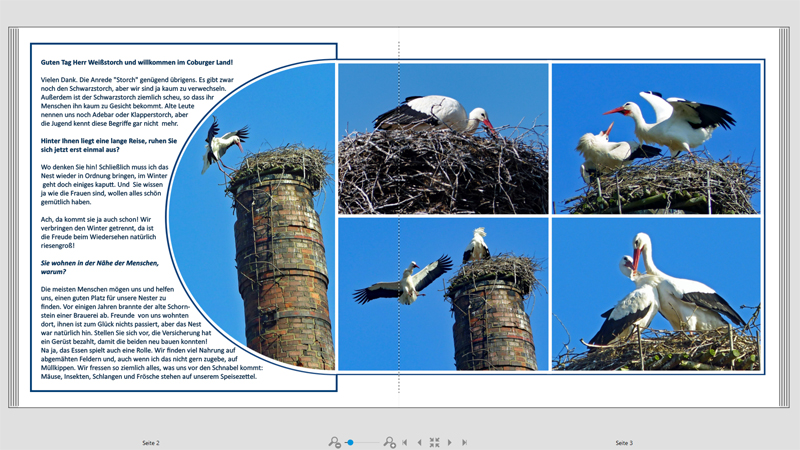Click the blue zoom slider handle

coord(350,442)
